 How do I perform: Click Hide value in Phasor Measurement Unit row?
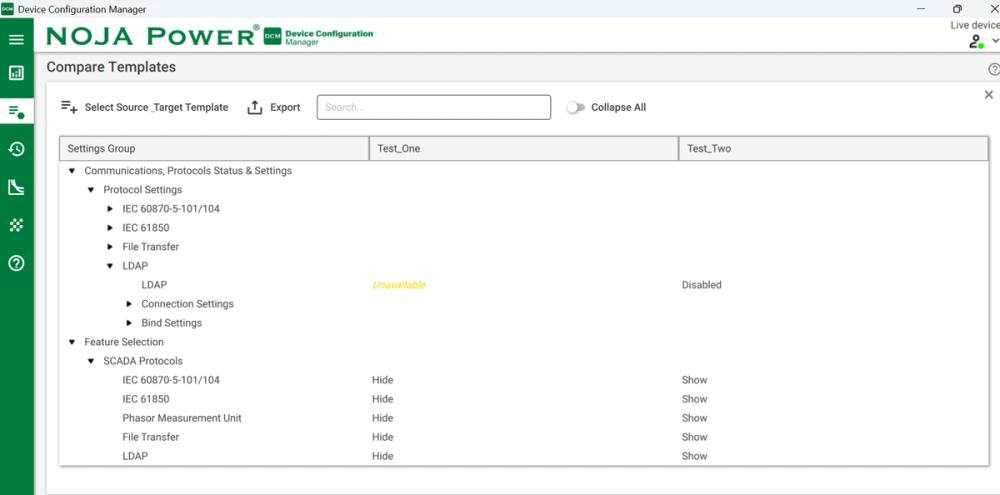383,418
